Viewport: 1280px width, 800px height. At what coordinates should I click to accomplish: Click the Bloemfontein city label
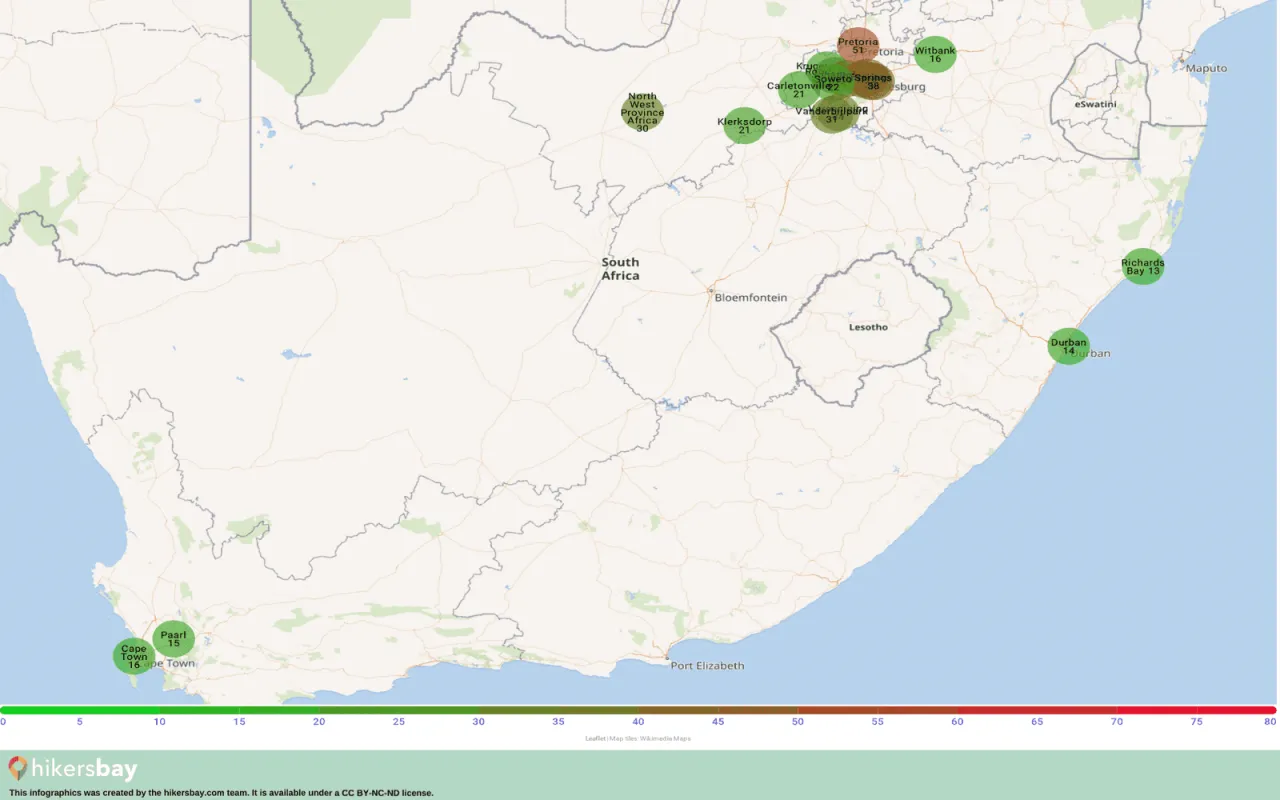(x=750, y=298)
